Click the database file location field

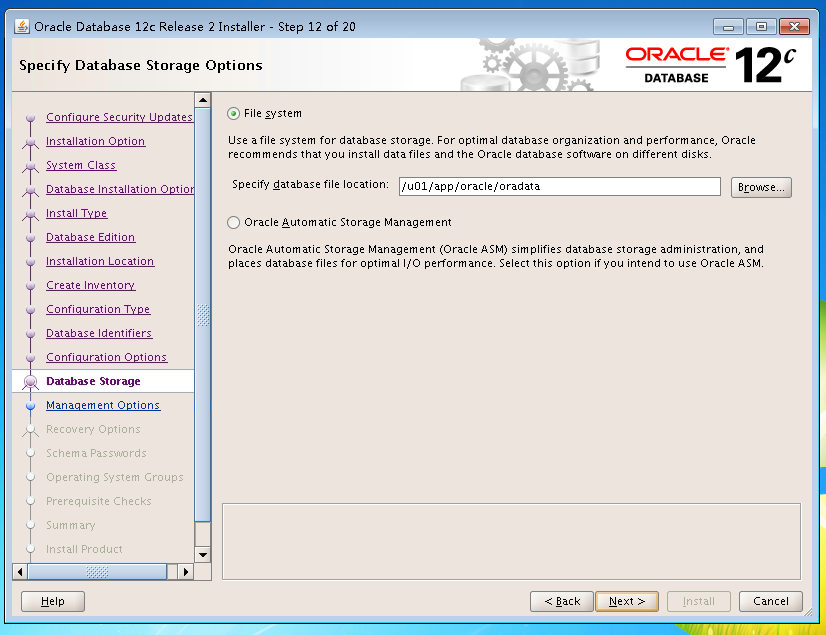point(559,187)
